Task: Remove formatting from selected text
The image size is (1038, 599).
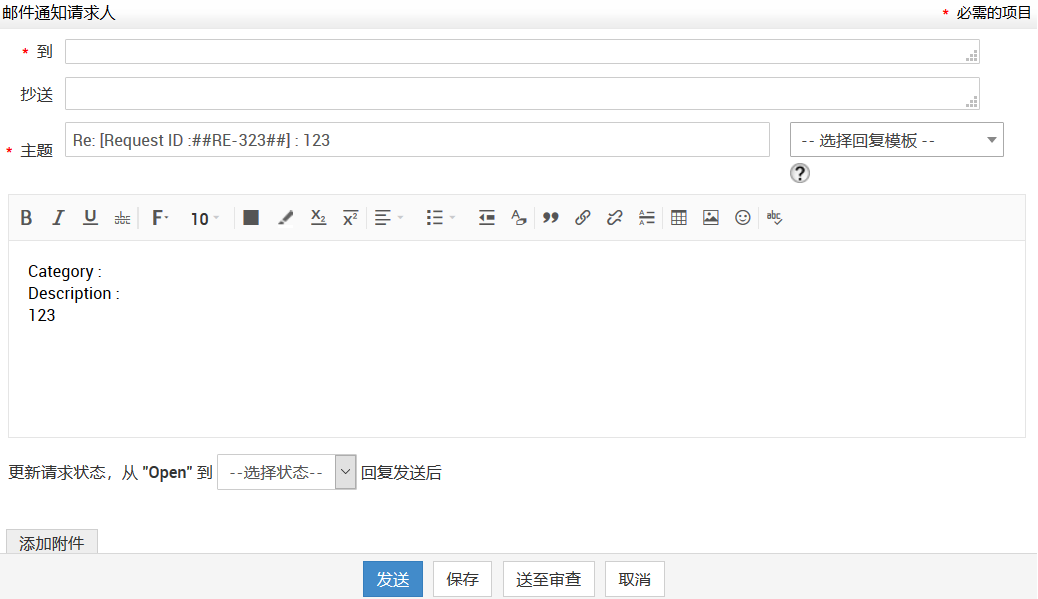Action: click(x=518, y=218)
